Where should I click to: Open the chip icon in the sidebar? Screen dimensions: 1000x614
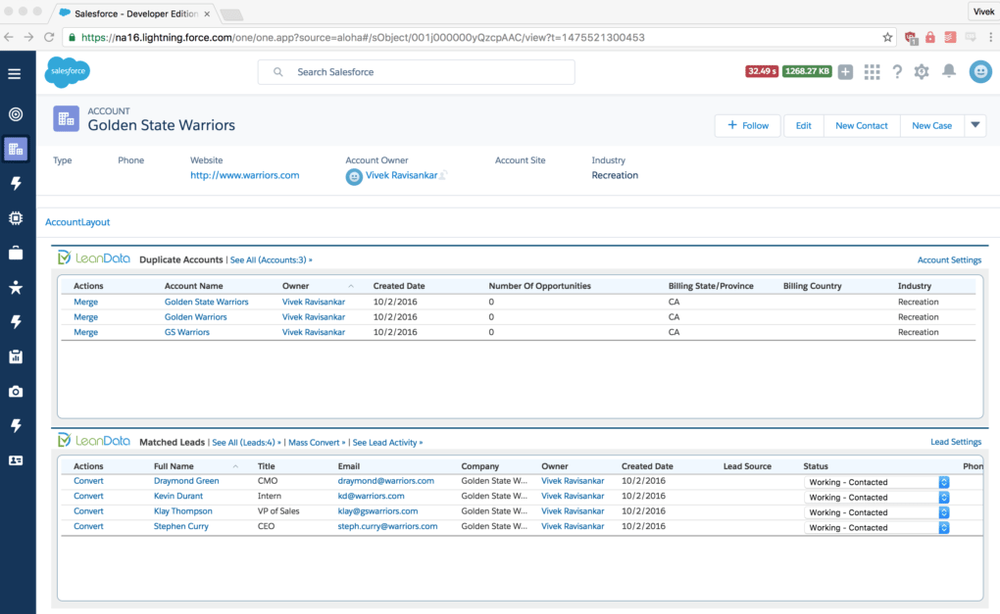coord(15,218)
